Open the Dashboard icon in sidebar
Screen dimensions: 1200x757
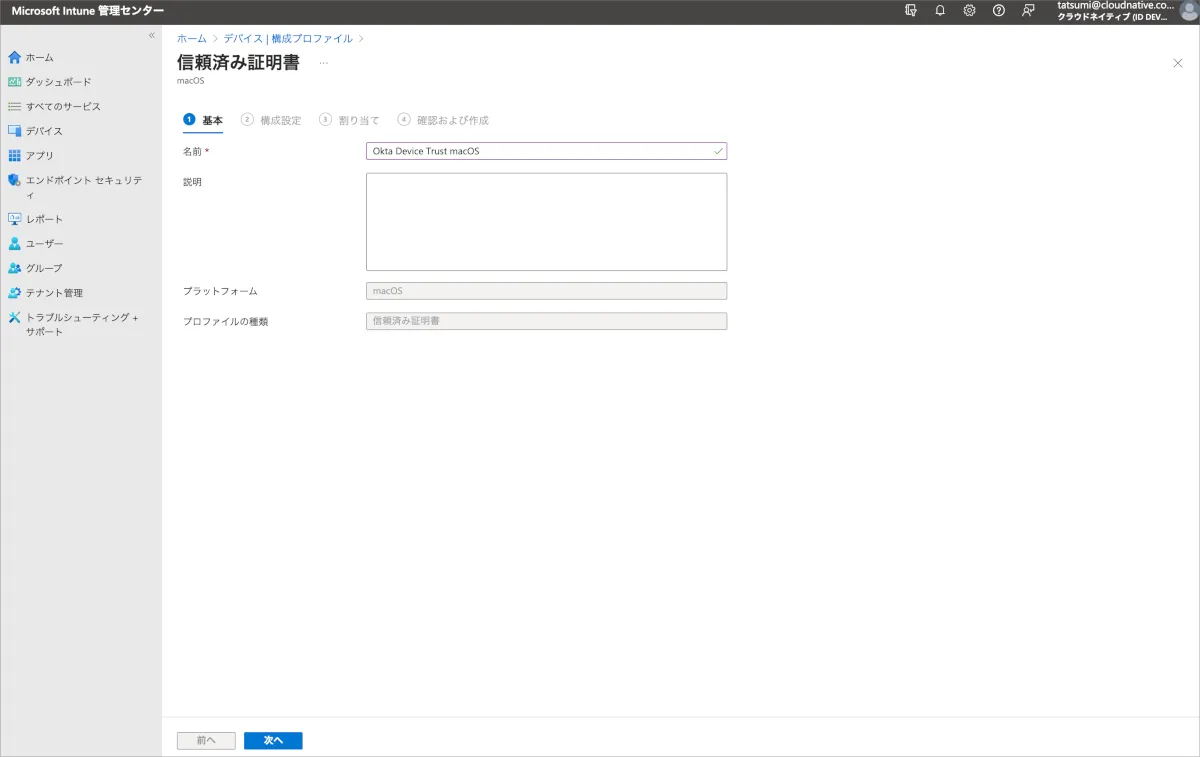[x=14, y=82]
